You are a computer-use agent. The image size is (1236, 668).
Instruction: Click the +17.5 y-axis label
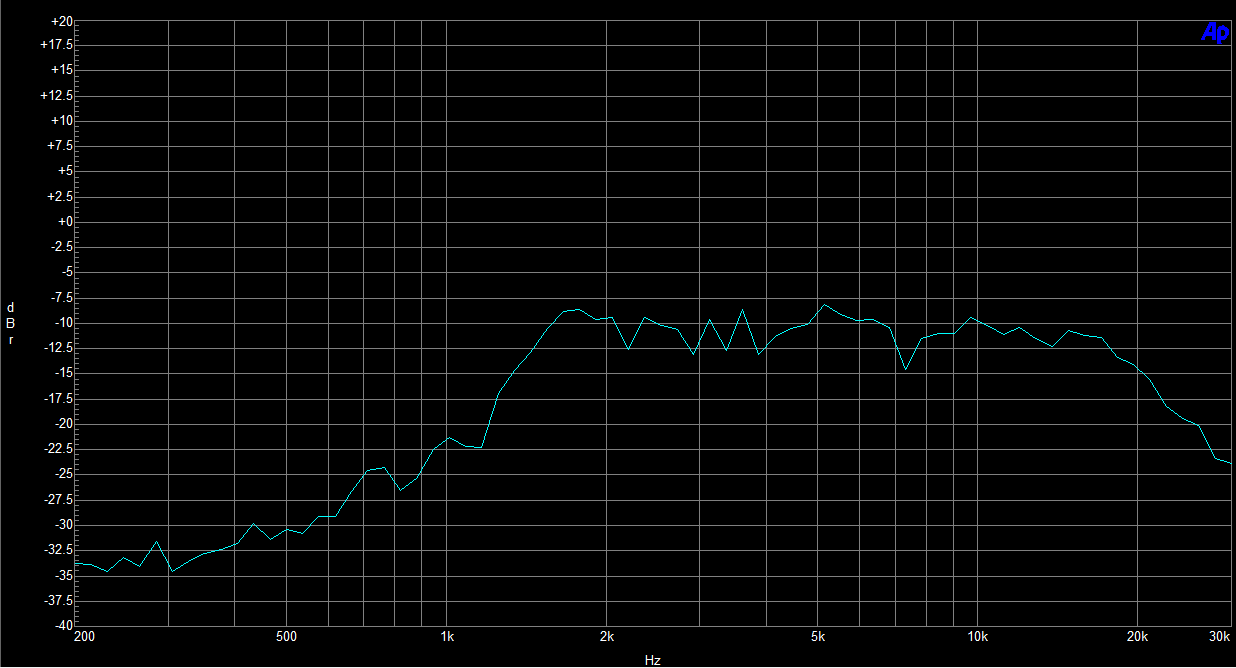56,45
